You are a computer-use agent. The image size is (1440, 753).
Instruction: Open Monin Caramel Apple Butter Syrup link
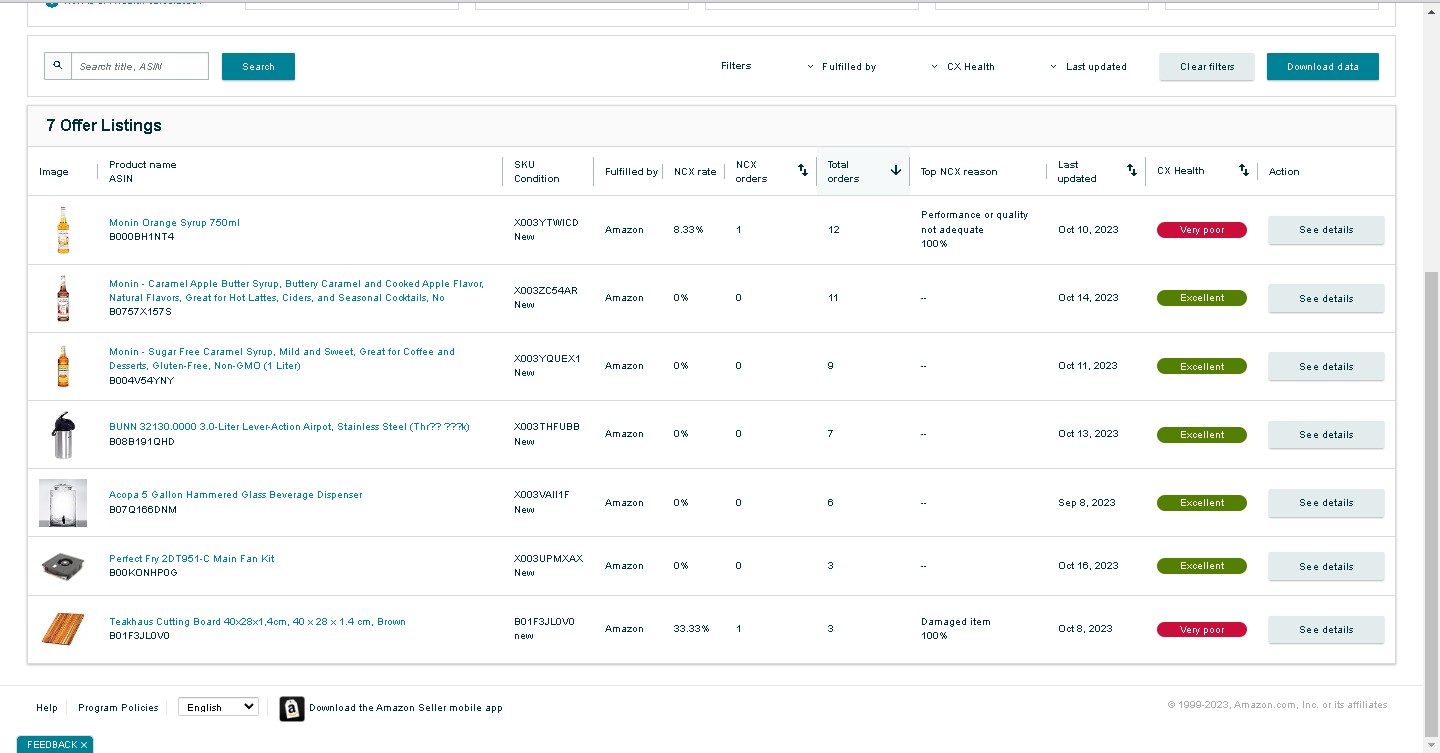296,291
